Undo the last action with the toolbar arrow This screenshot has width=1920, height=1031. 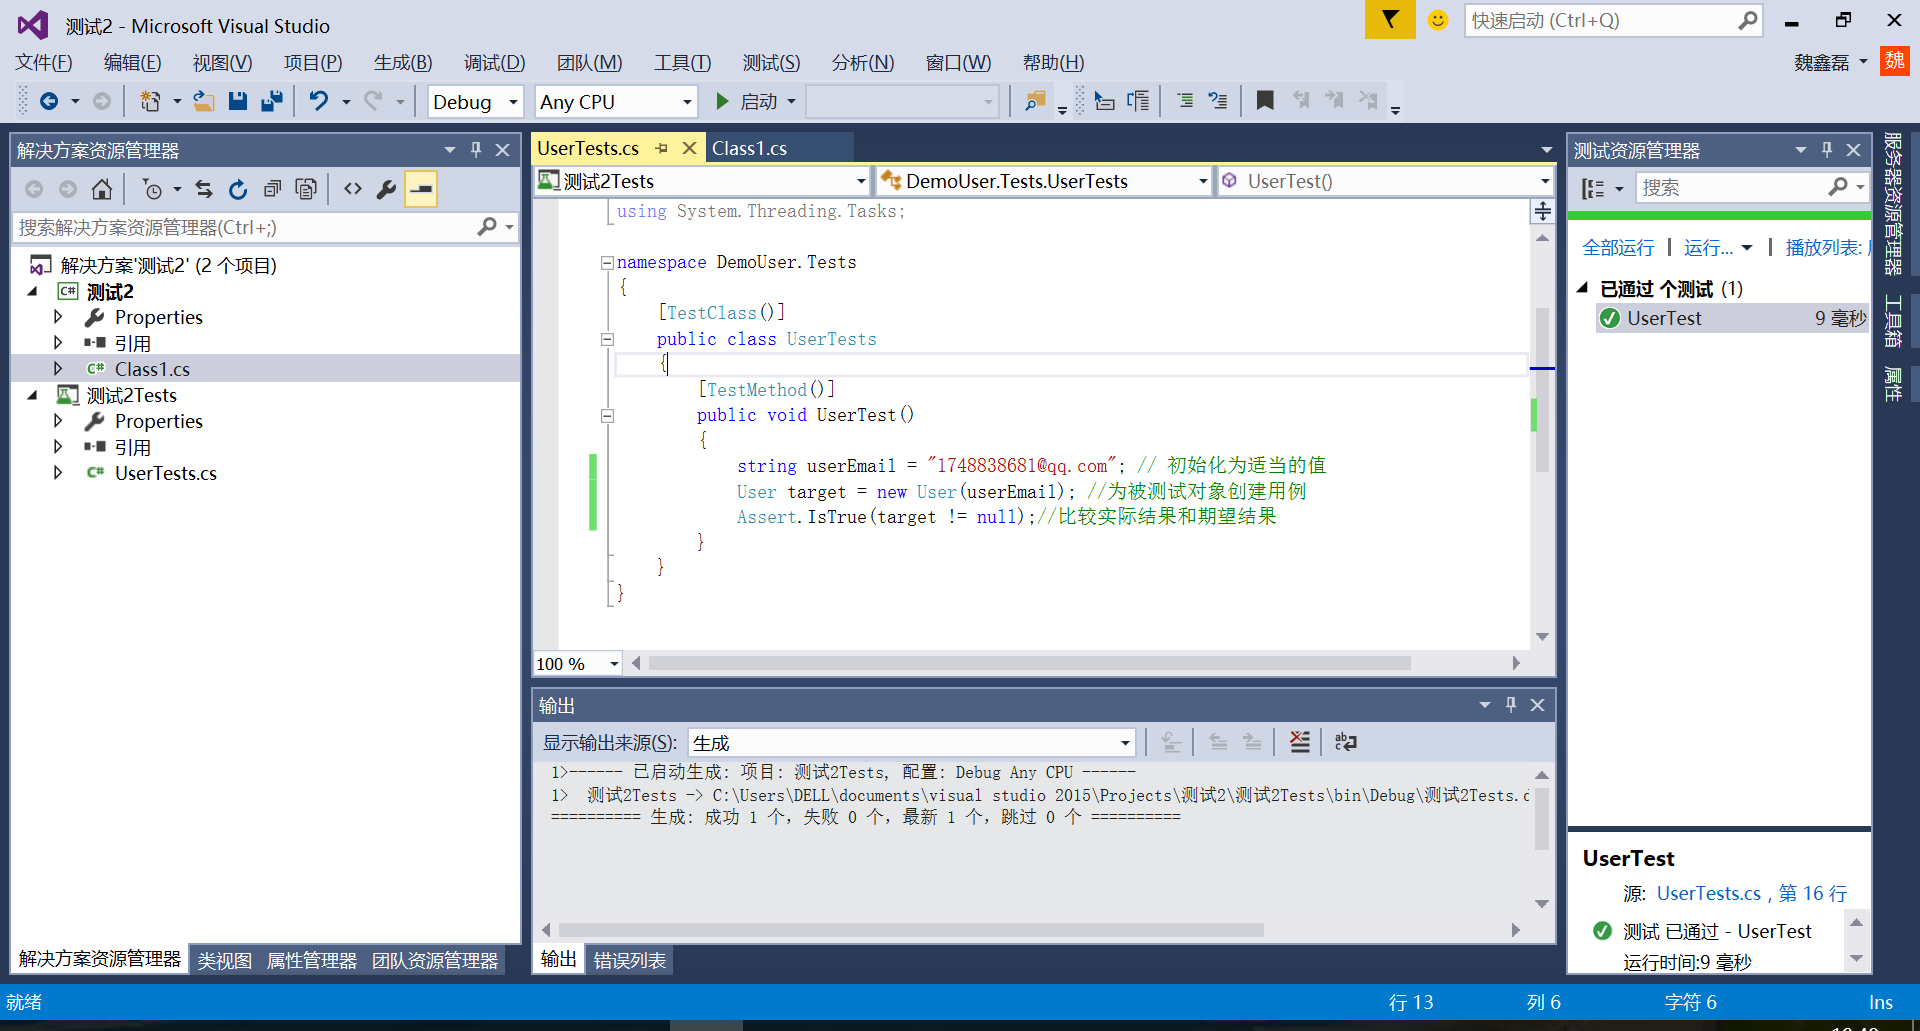coord(319,101)
